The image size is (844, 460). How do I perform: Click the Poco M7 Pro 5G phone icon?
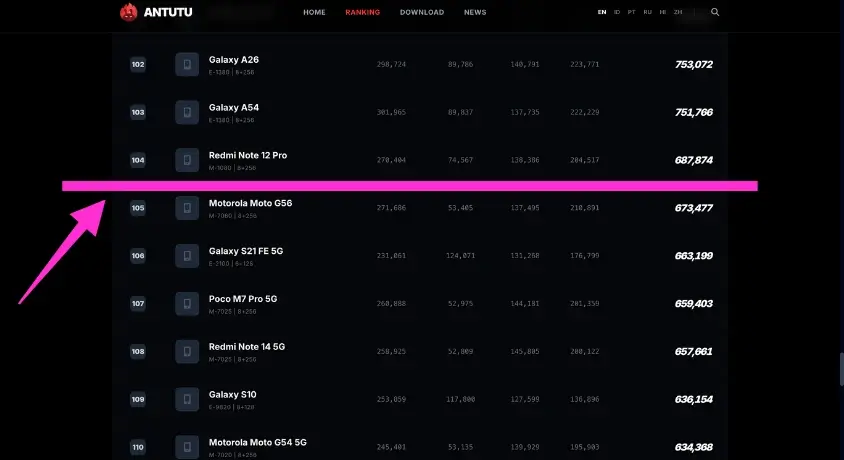187,304
